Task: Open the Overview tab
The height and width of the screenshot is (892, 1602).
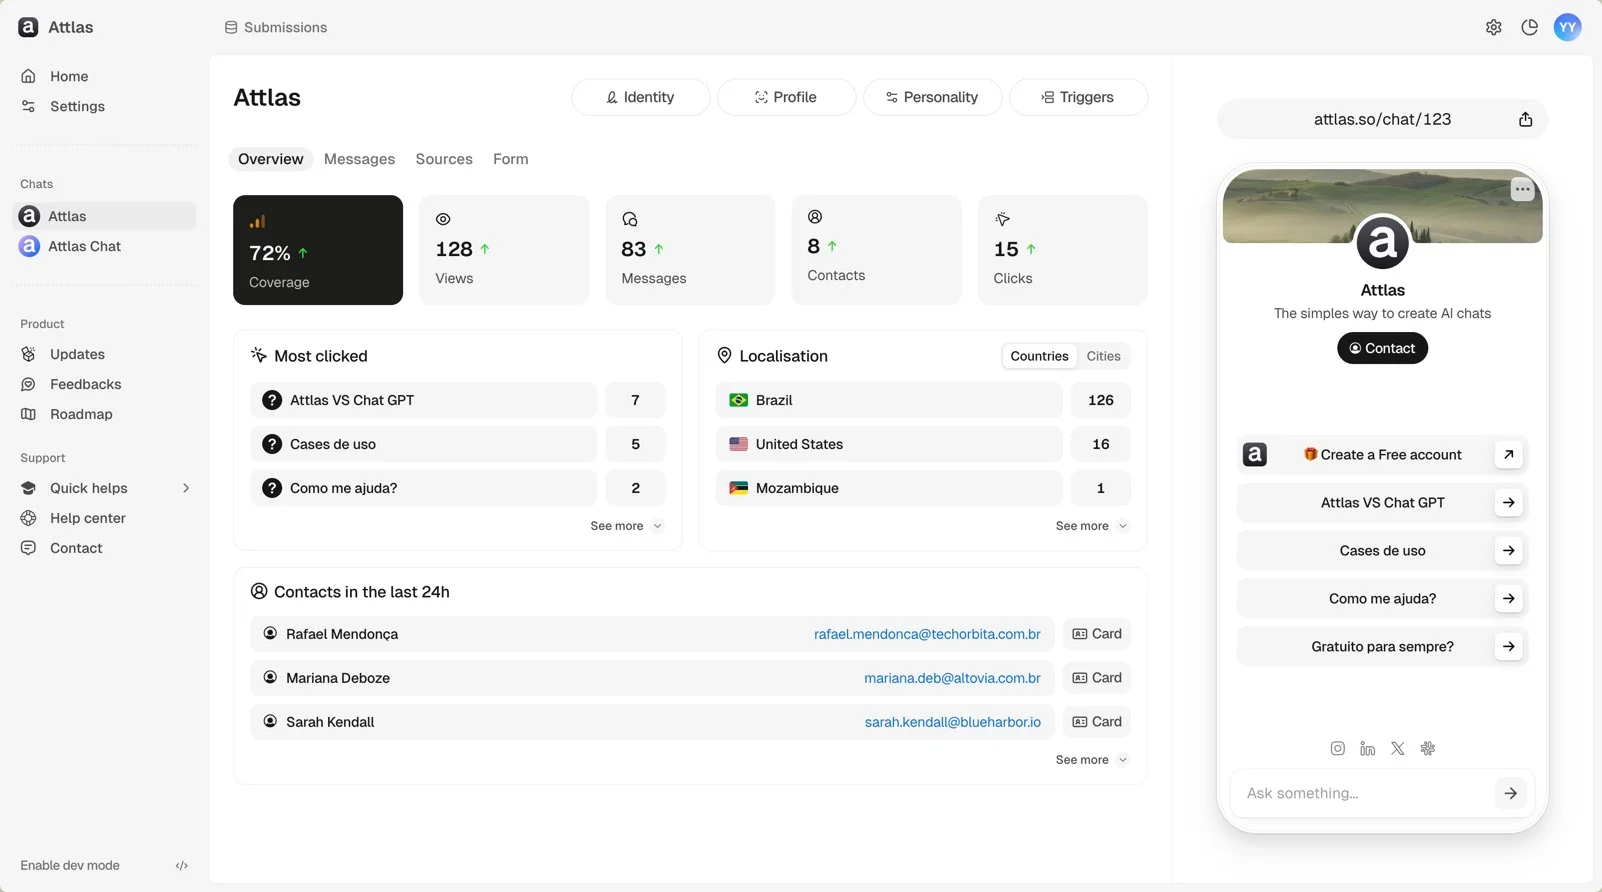Action: pyautogui.click(x=270, y=159)
